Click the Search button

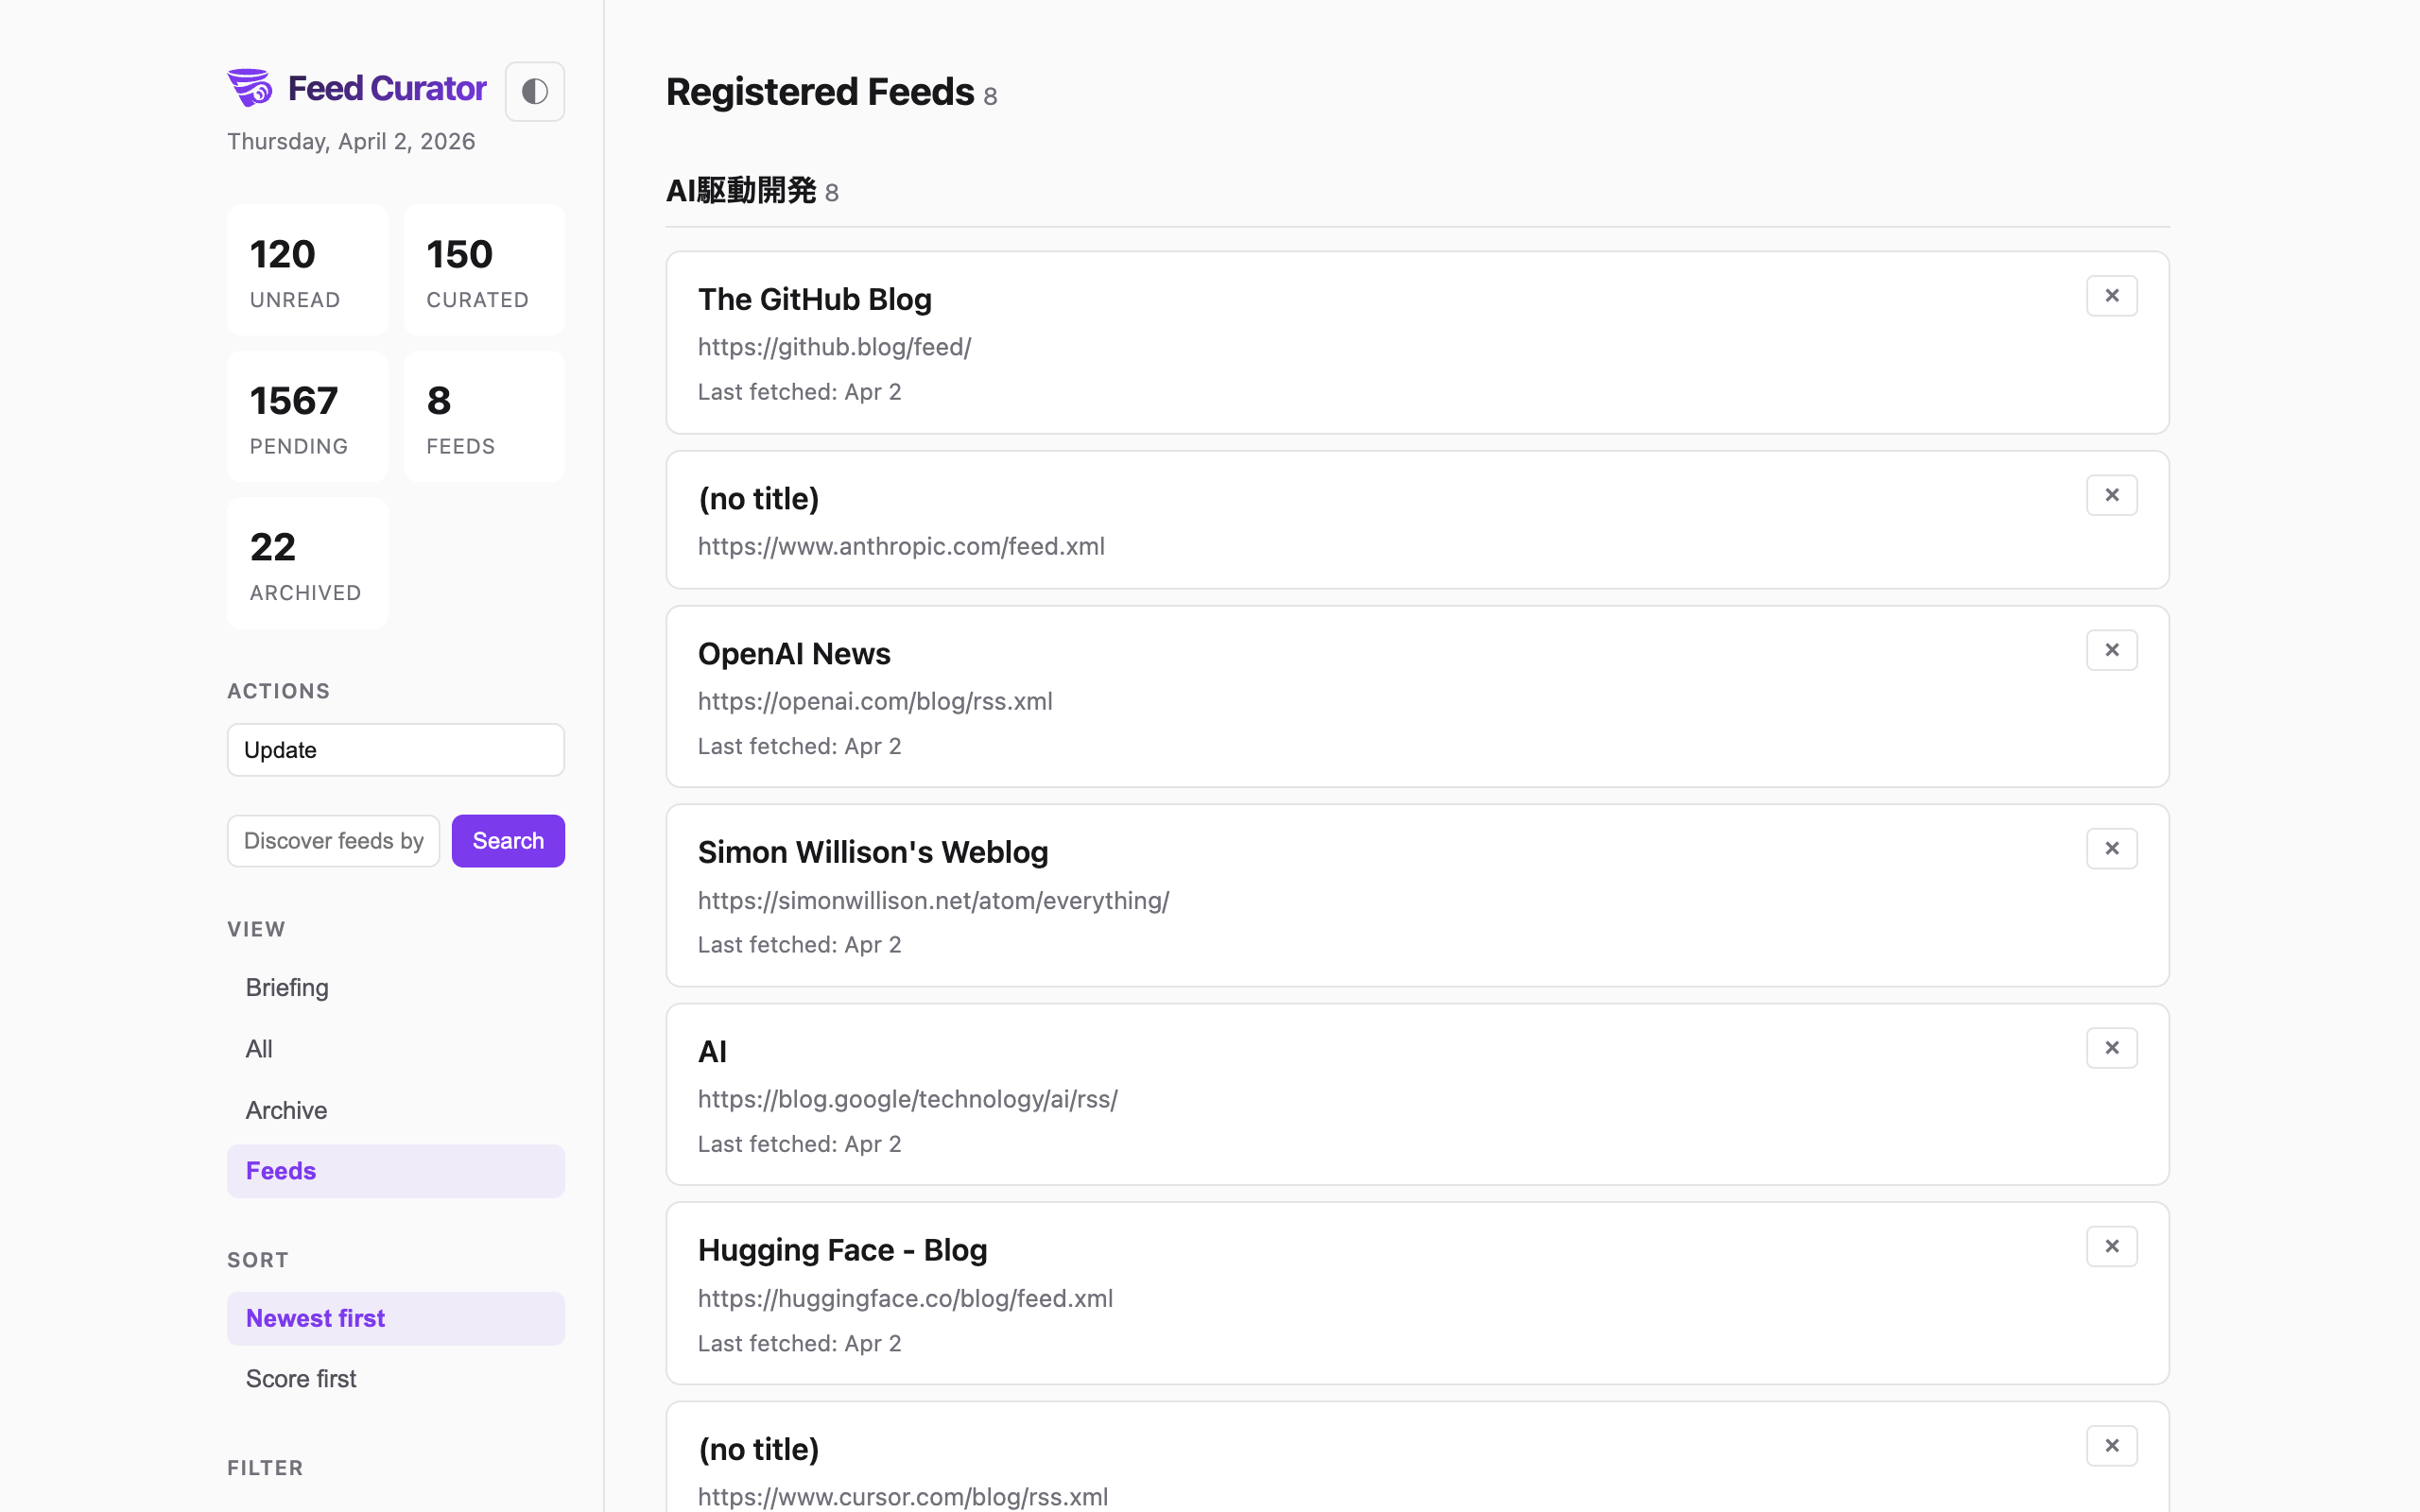click(x=508, y=840)
